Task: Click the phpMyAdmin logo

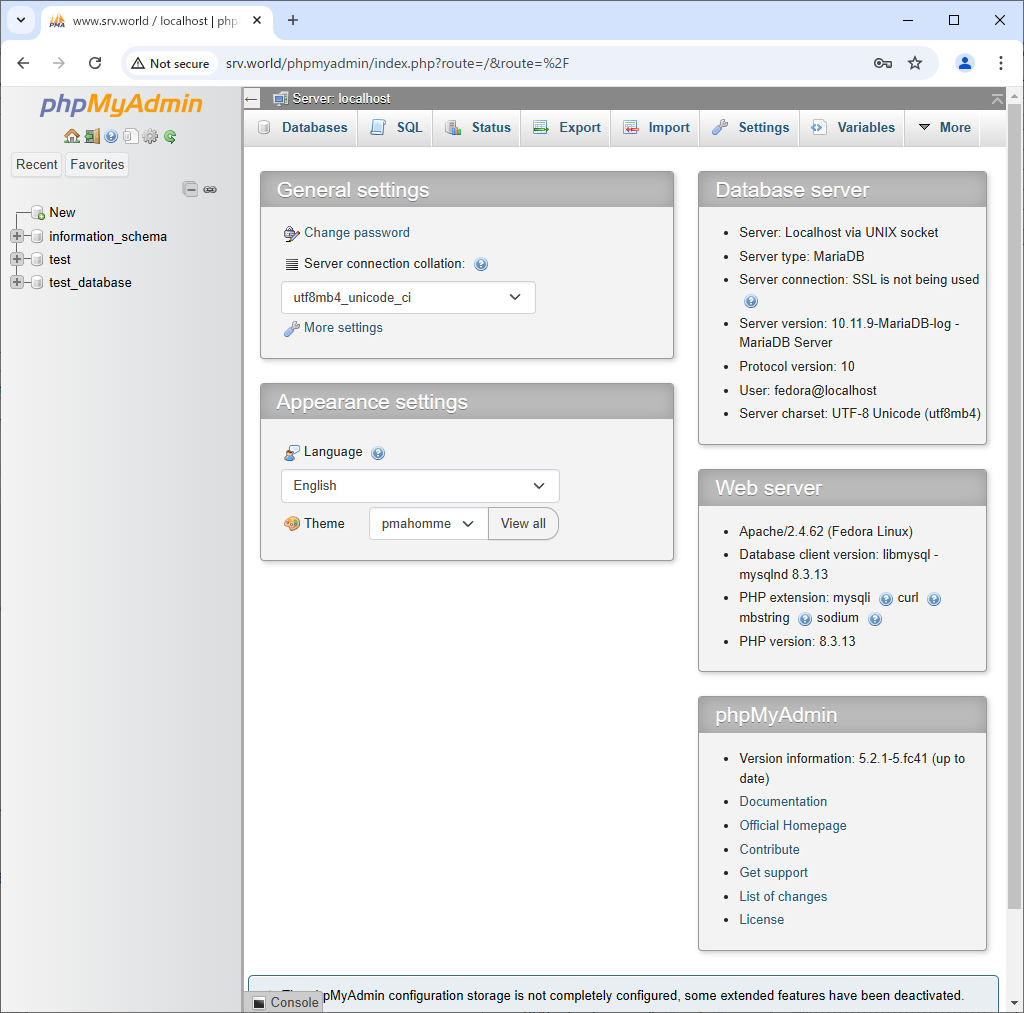Action: [x=121, y=105]
